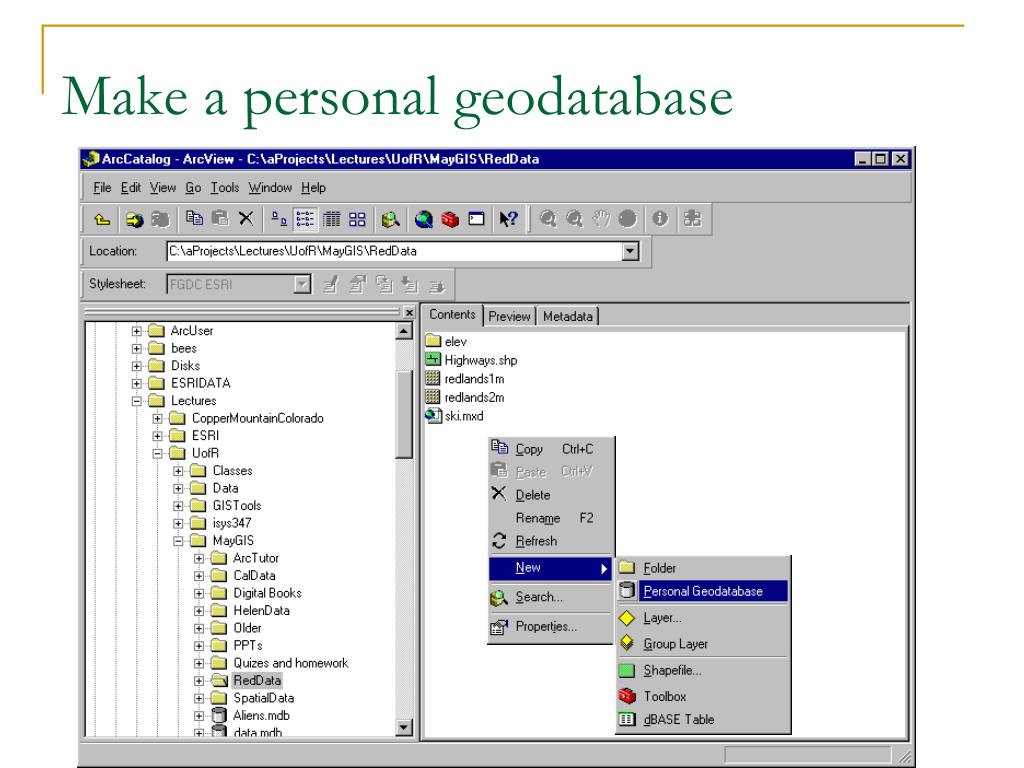Viewport: 1024px width, 768px height.
Task: Switch to Thumbnails view in toolbar
Action: [x=357, y=219]
